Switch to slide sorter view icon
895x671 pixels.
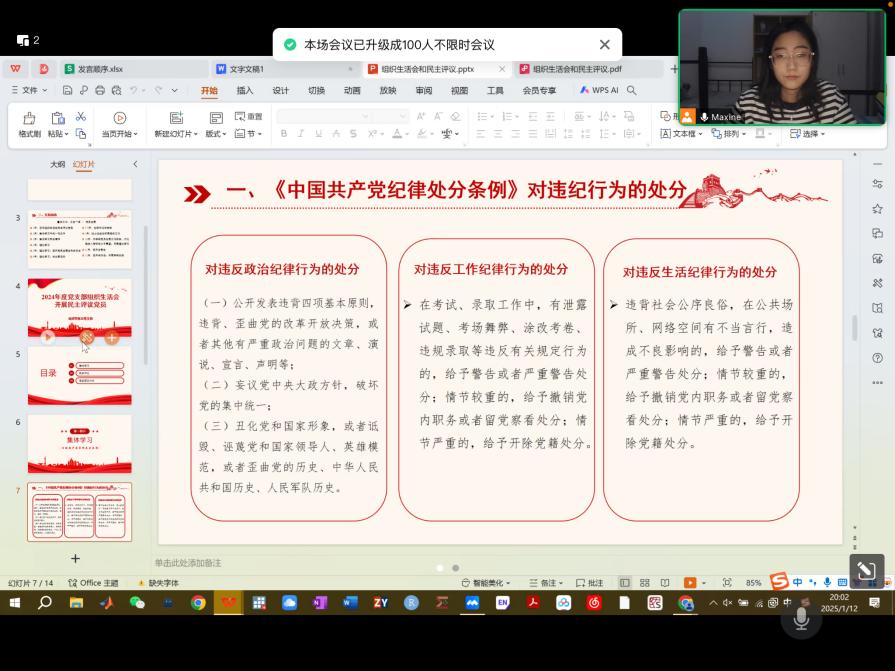[646, 581]
